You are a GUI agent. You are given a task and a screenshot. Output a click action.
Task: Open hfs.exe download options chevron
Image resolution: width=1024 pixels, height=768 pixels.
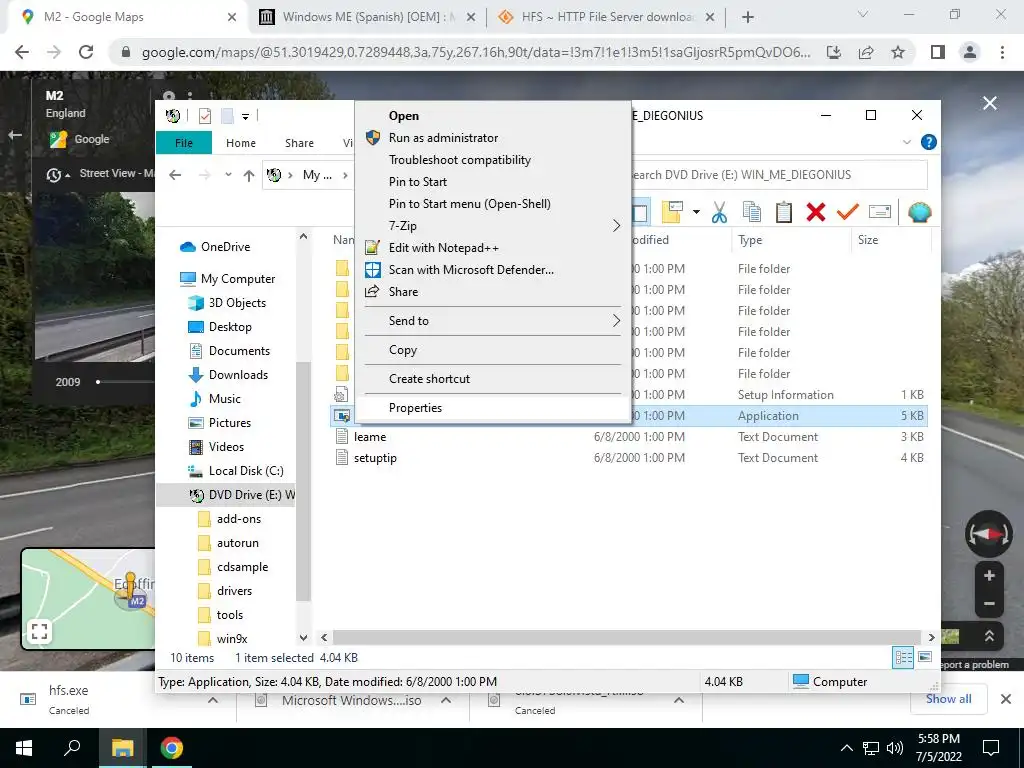[x=213, y=700]
